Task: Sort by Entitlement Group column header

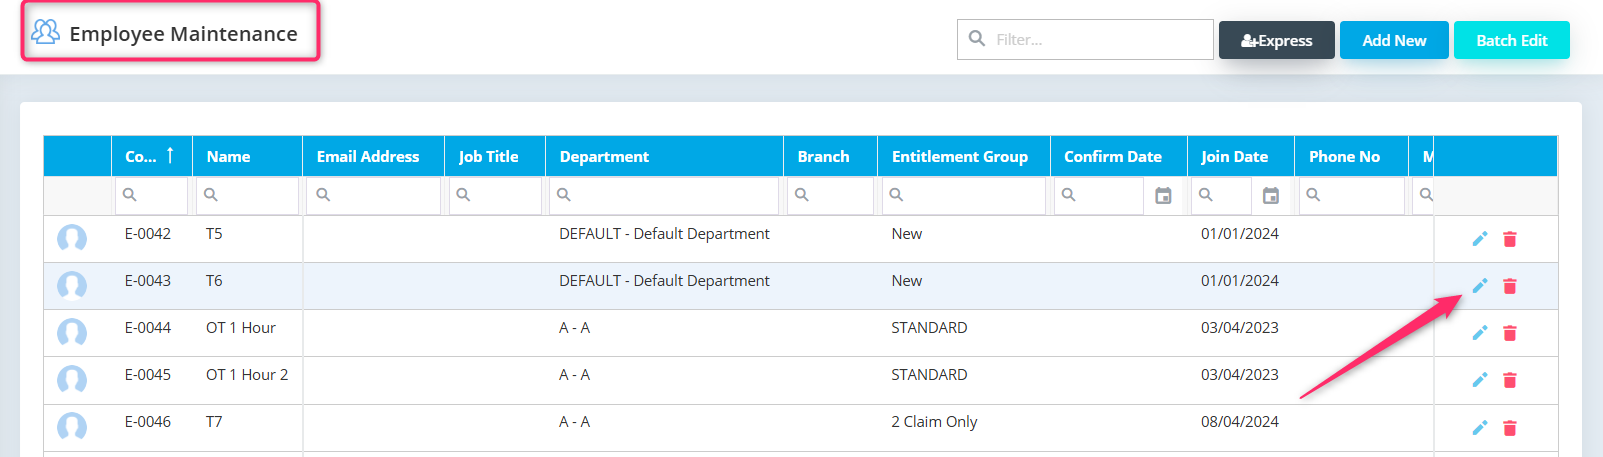Action: [x=964, y=156]
